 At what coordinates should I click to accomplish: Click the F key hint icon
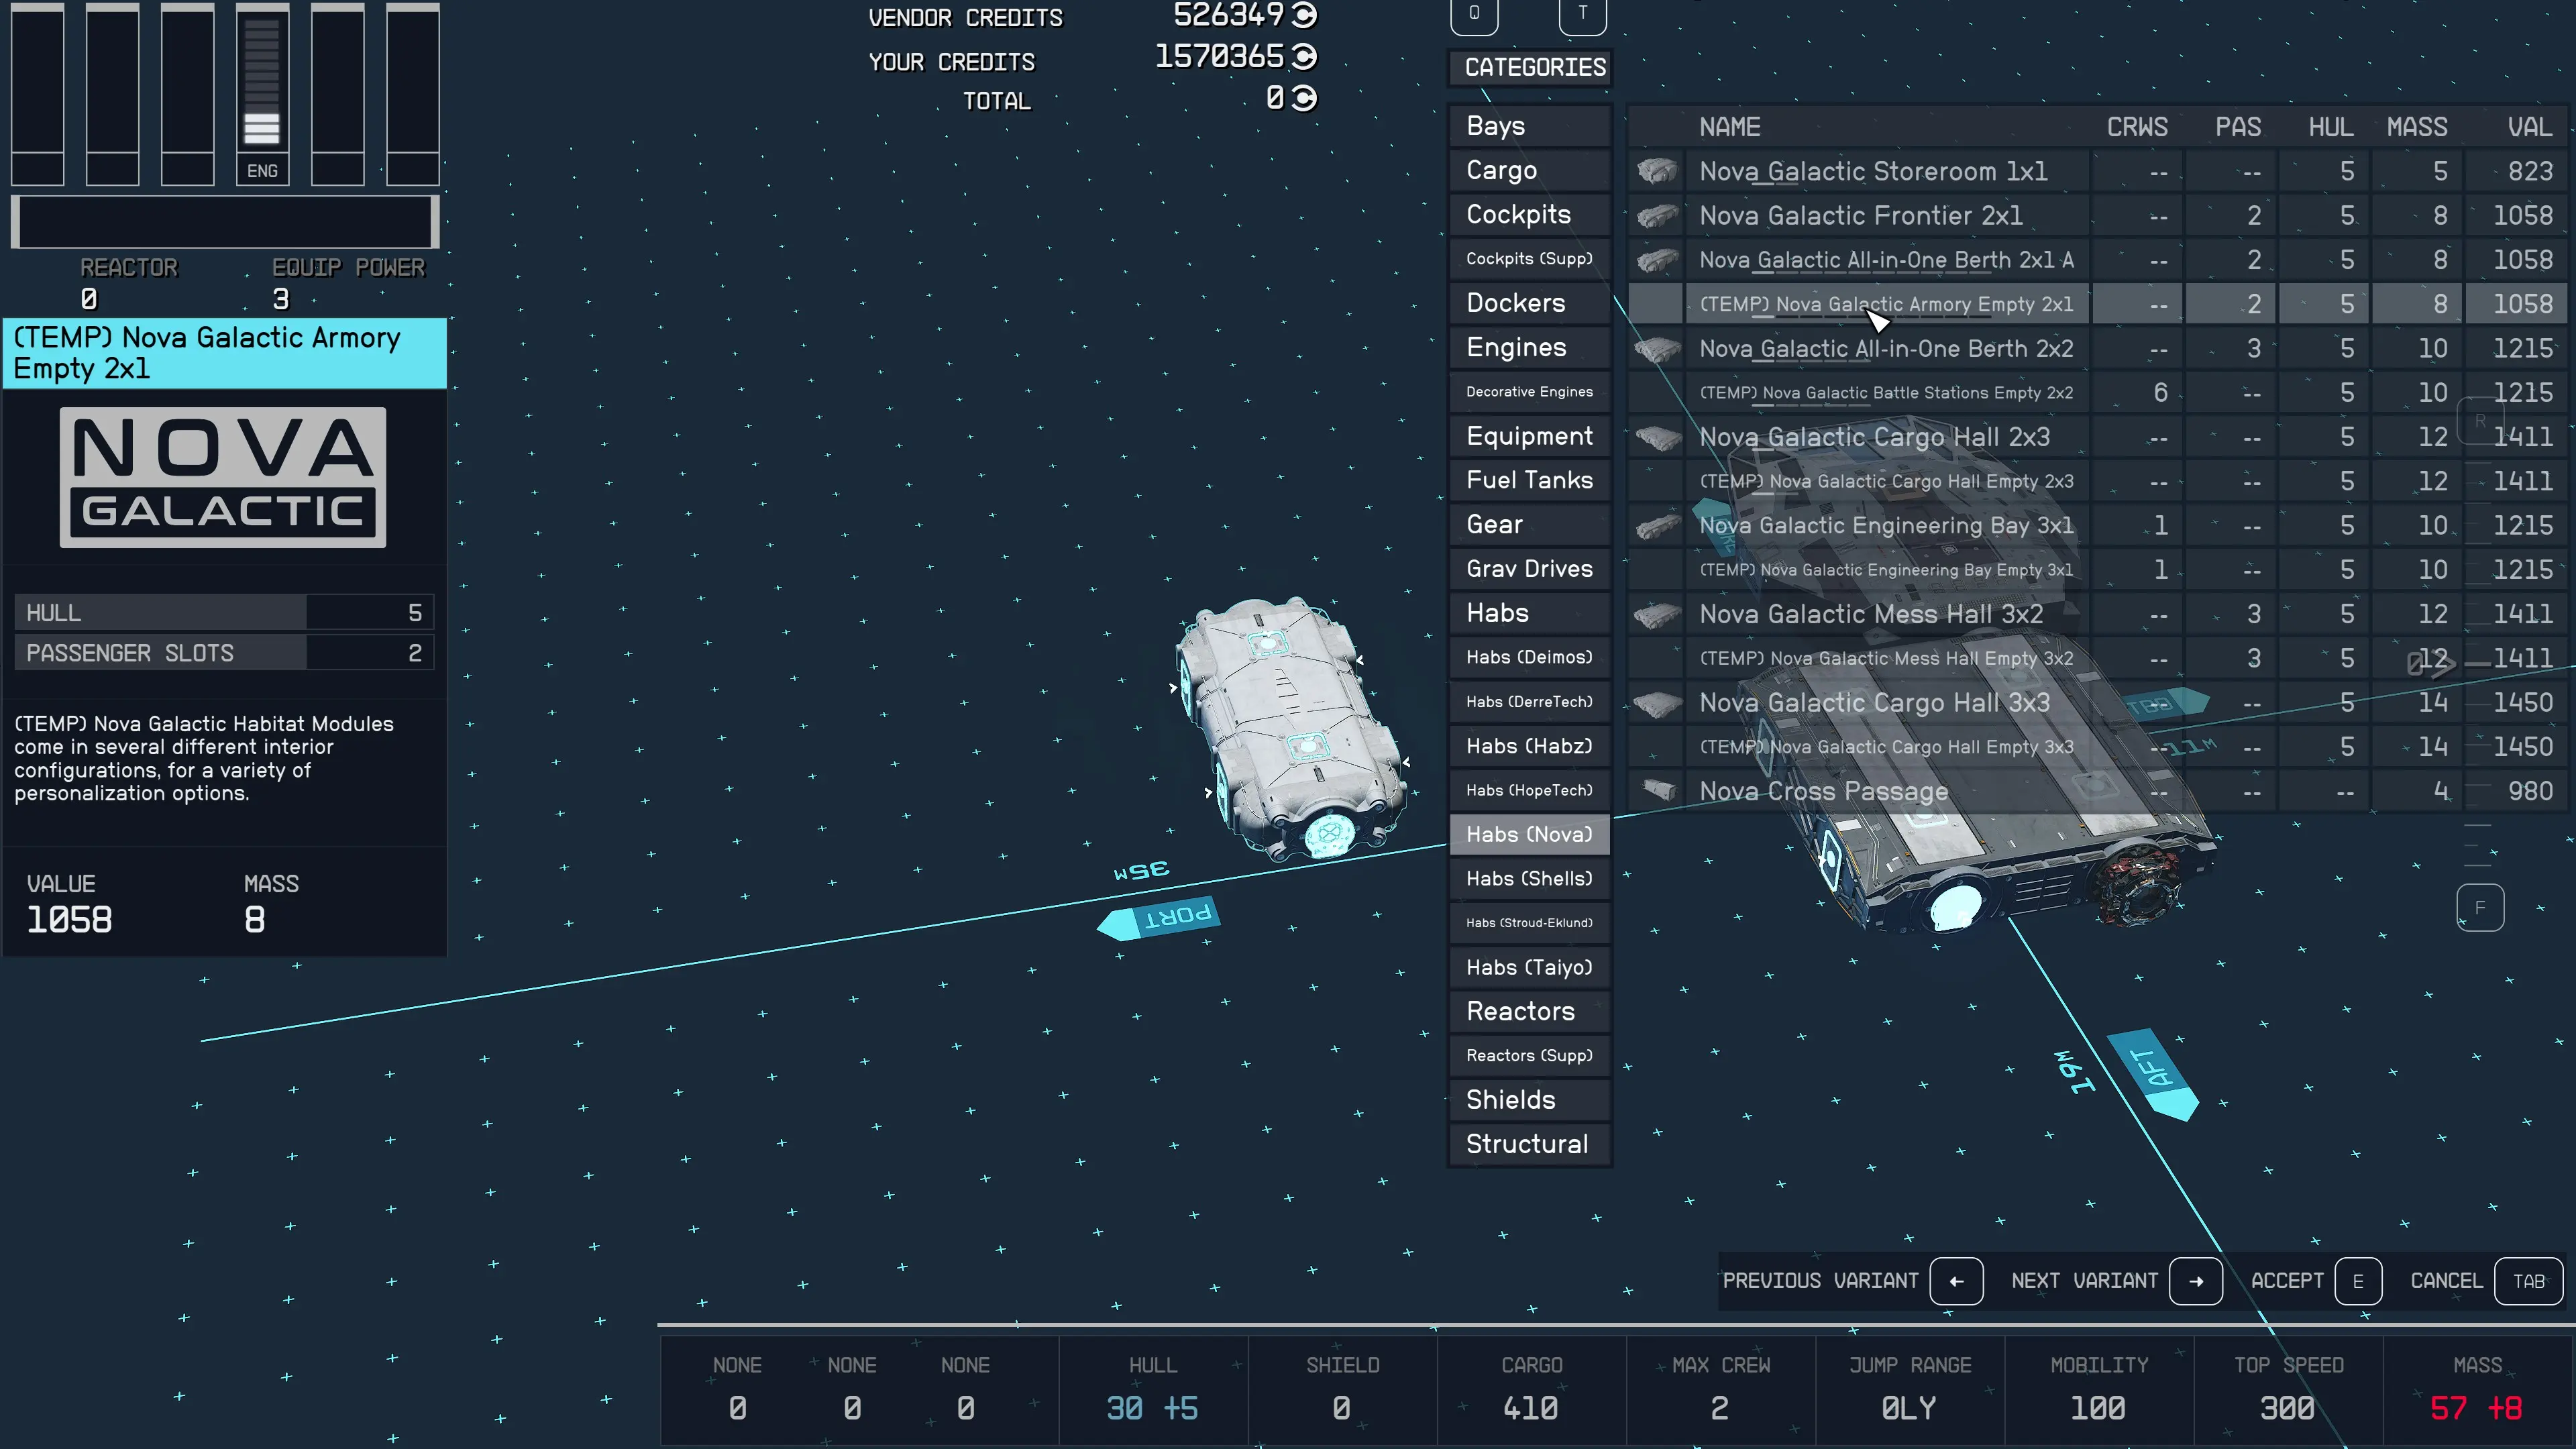[2480, 908]
